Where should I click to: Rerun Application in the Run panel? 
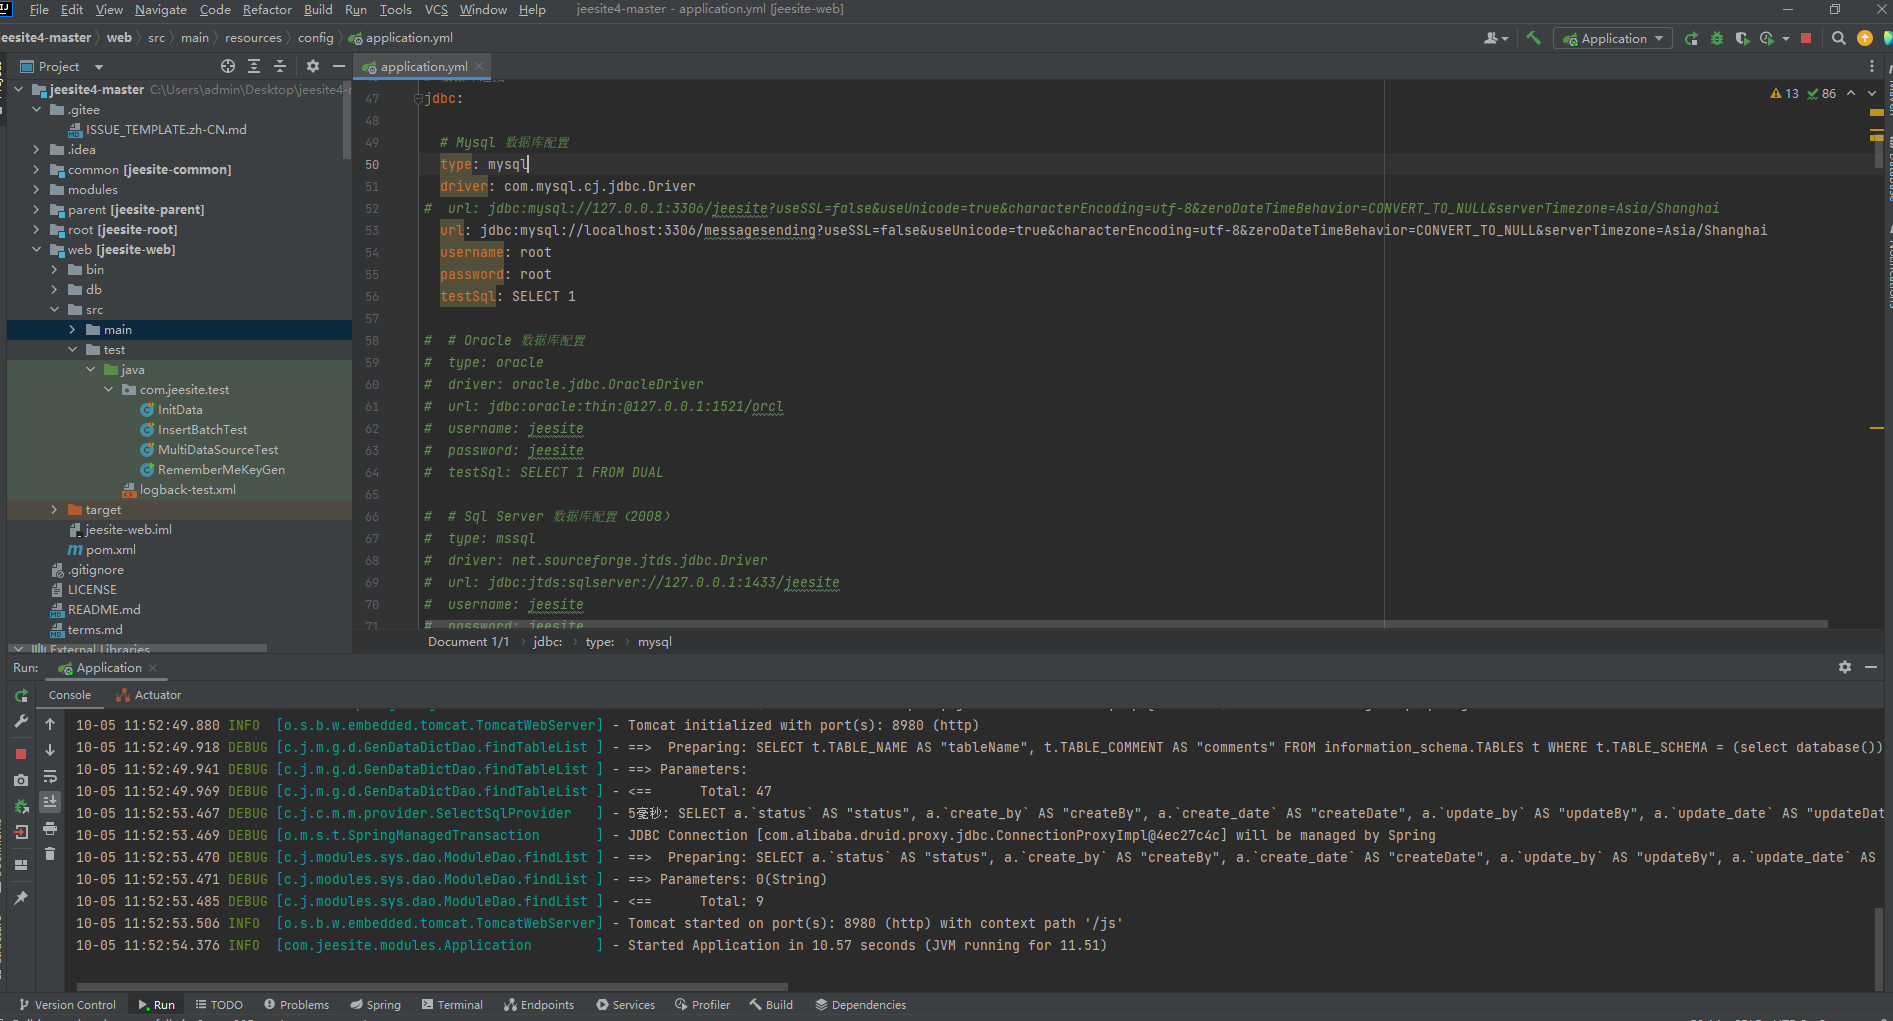[x=21, y=695]
